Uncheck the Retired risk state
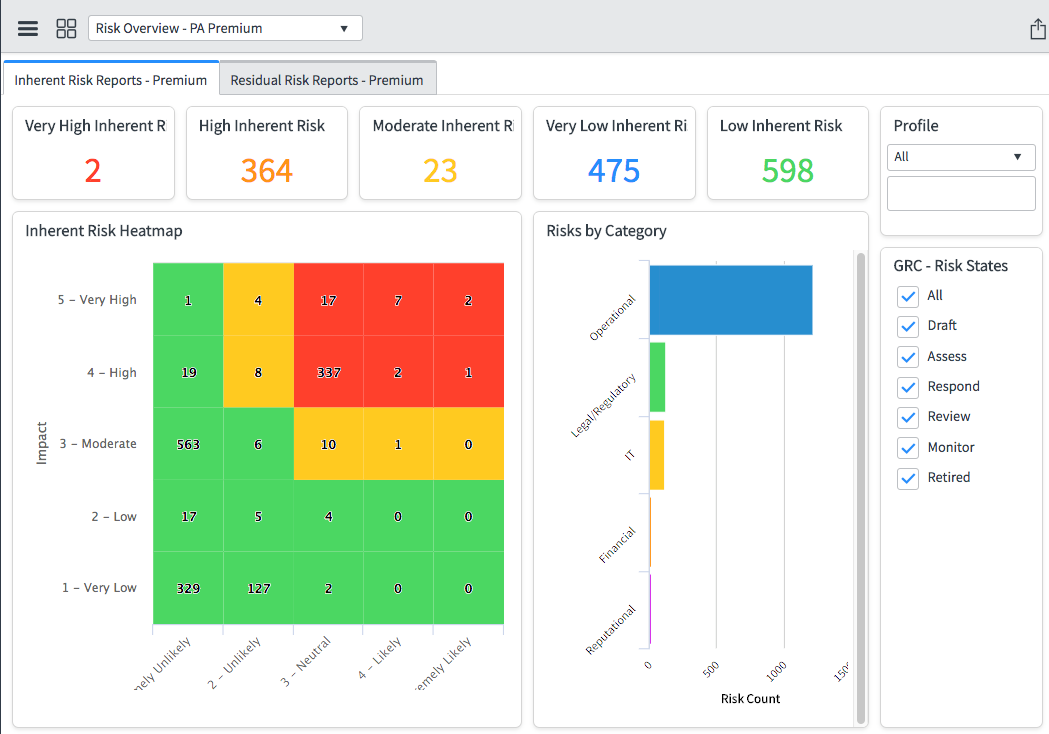Screen dimensions: 1049x734 coord(908,478)
